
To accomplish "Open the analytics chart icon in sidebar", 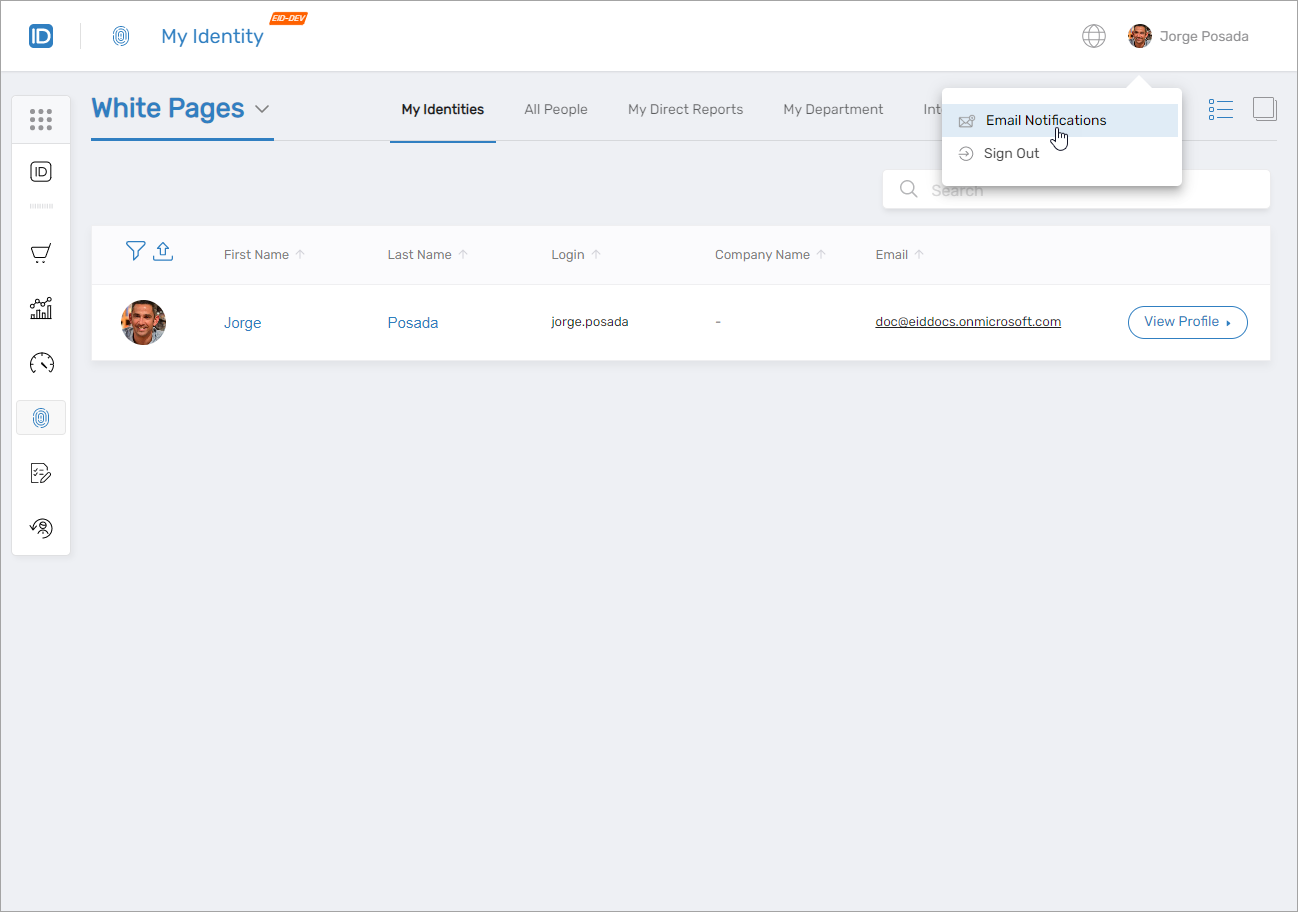I will tap(41, 308).
